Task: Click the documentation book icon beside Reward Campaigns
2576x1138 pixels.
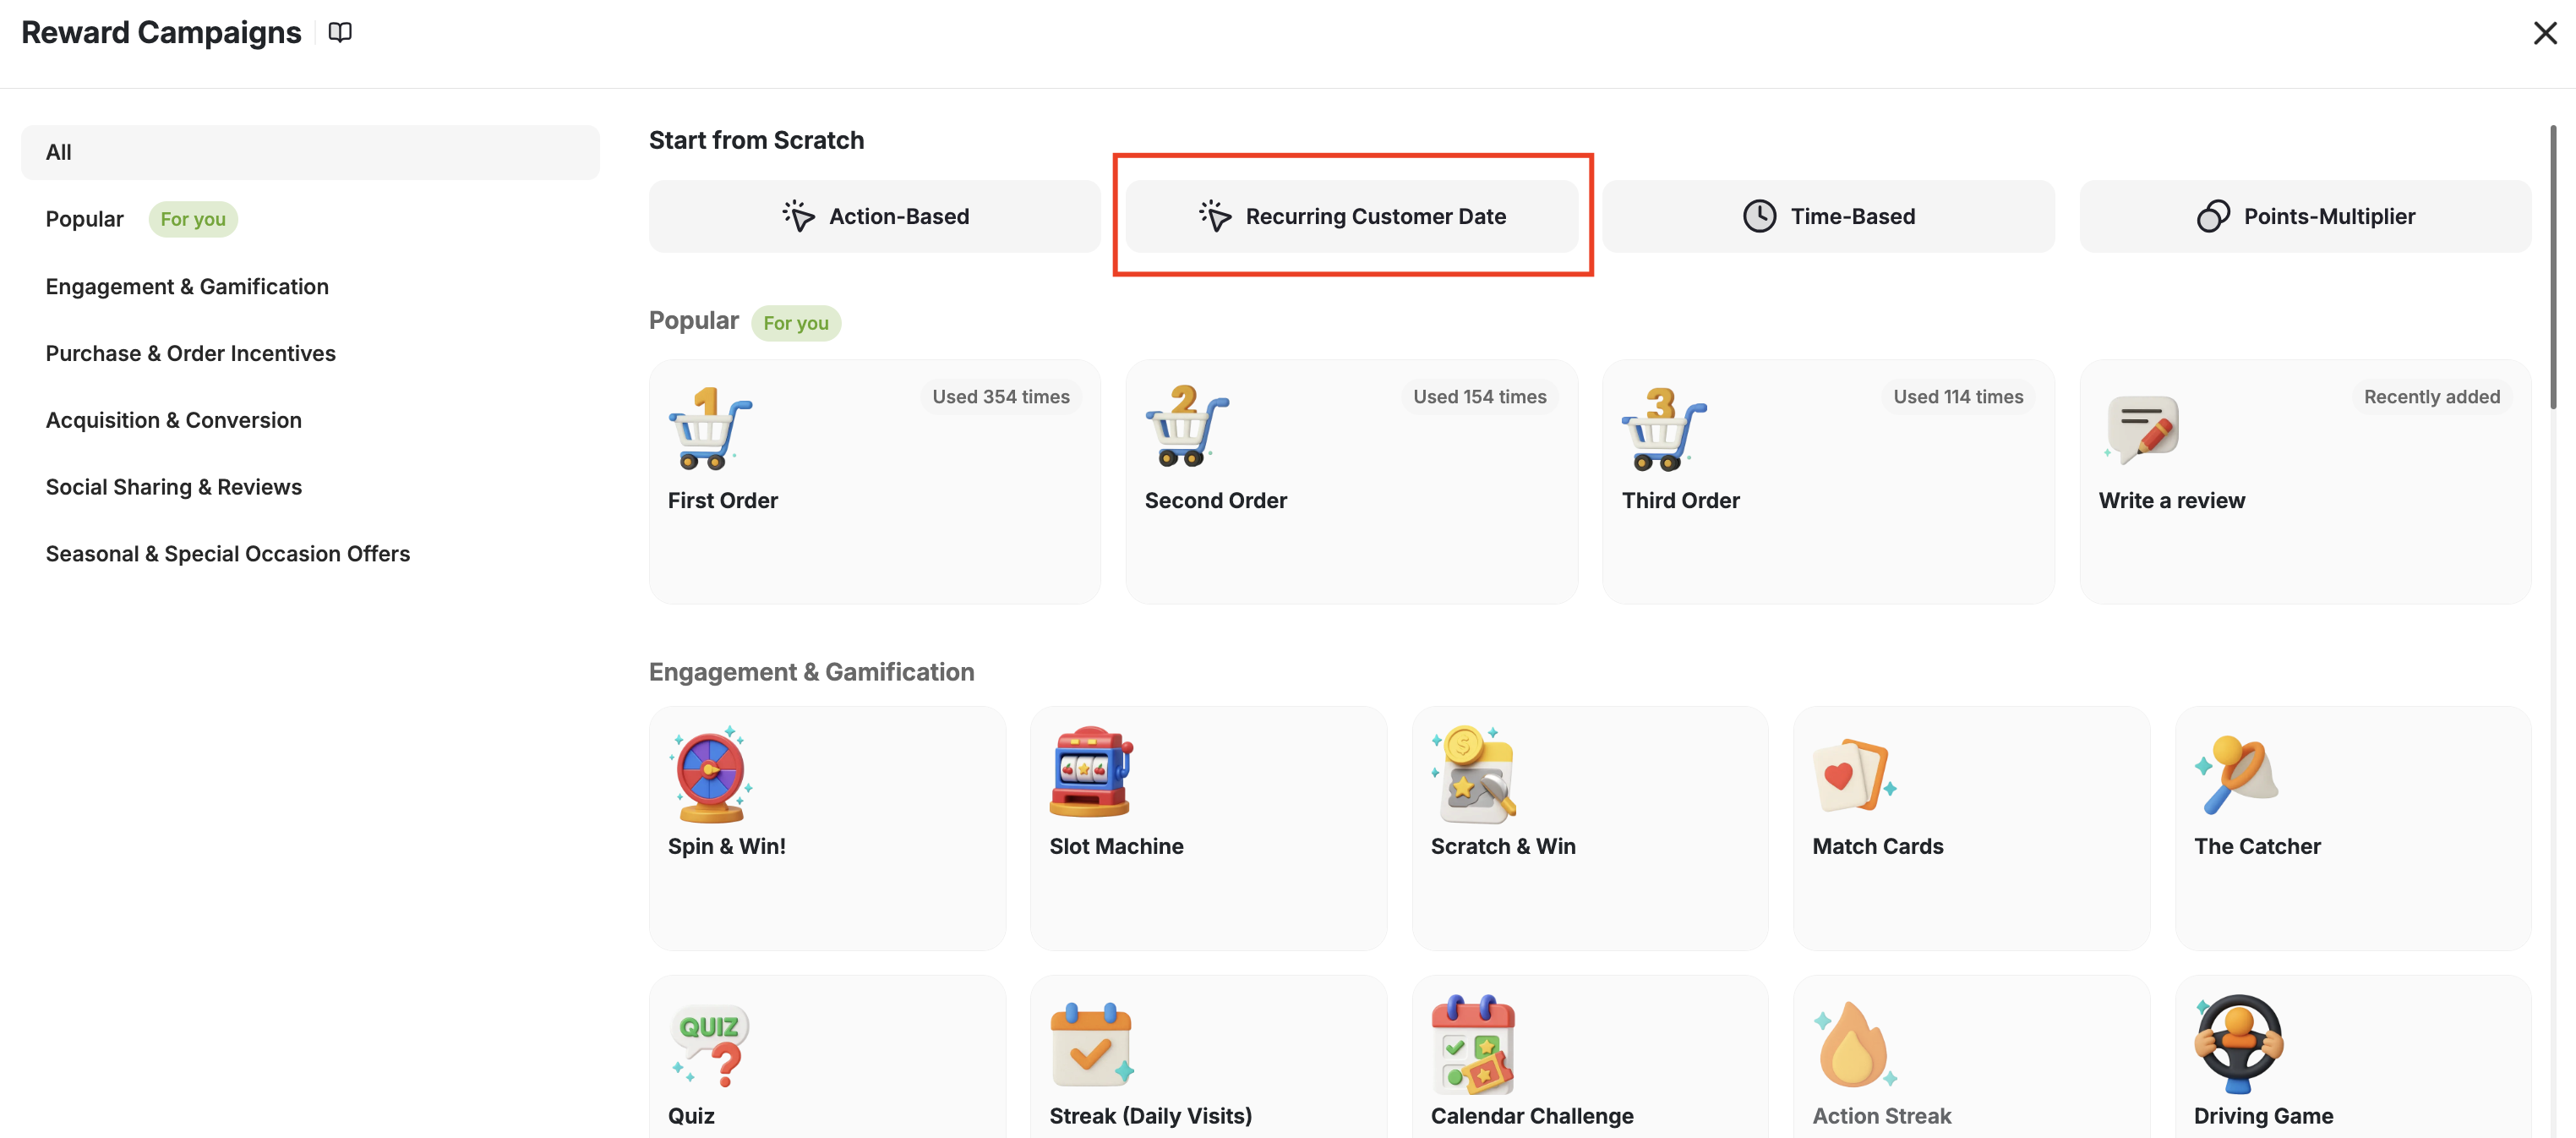Action: click(339, 31)
